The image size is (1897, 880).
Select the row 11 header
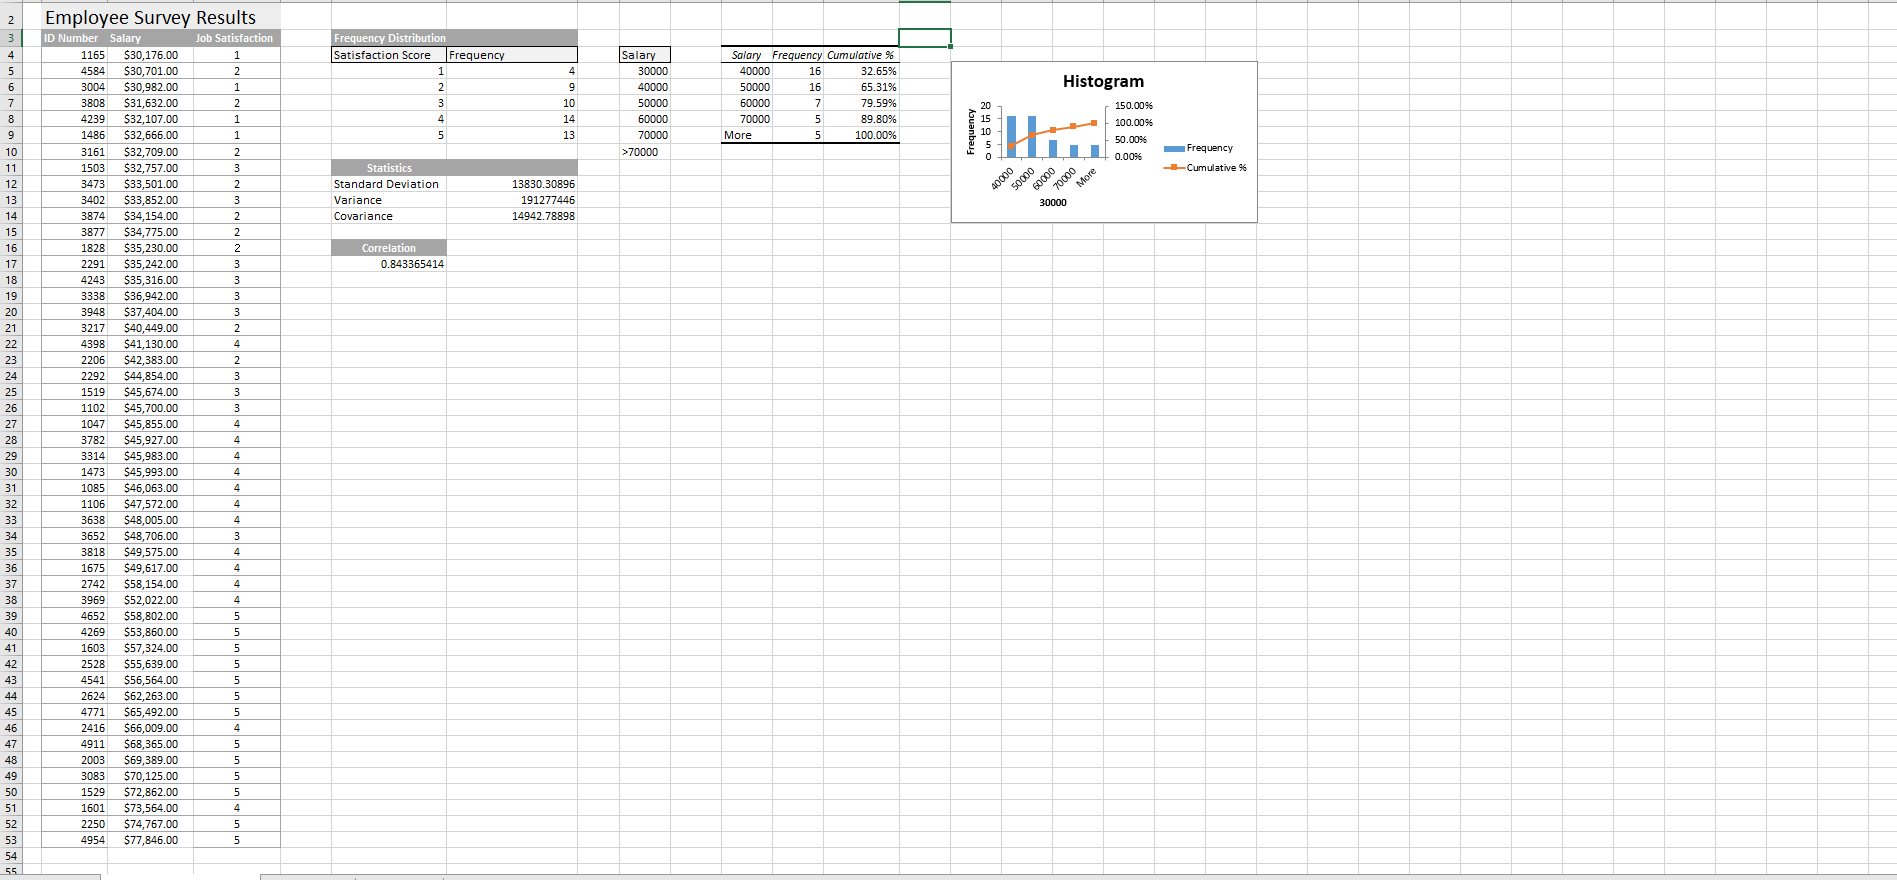[10, 168]
